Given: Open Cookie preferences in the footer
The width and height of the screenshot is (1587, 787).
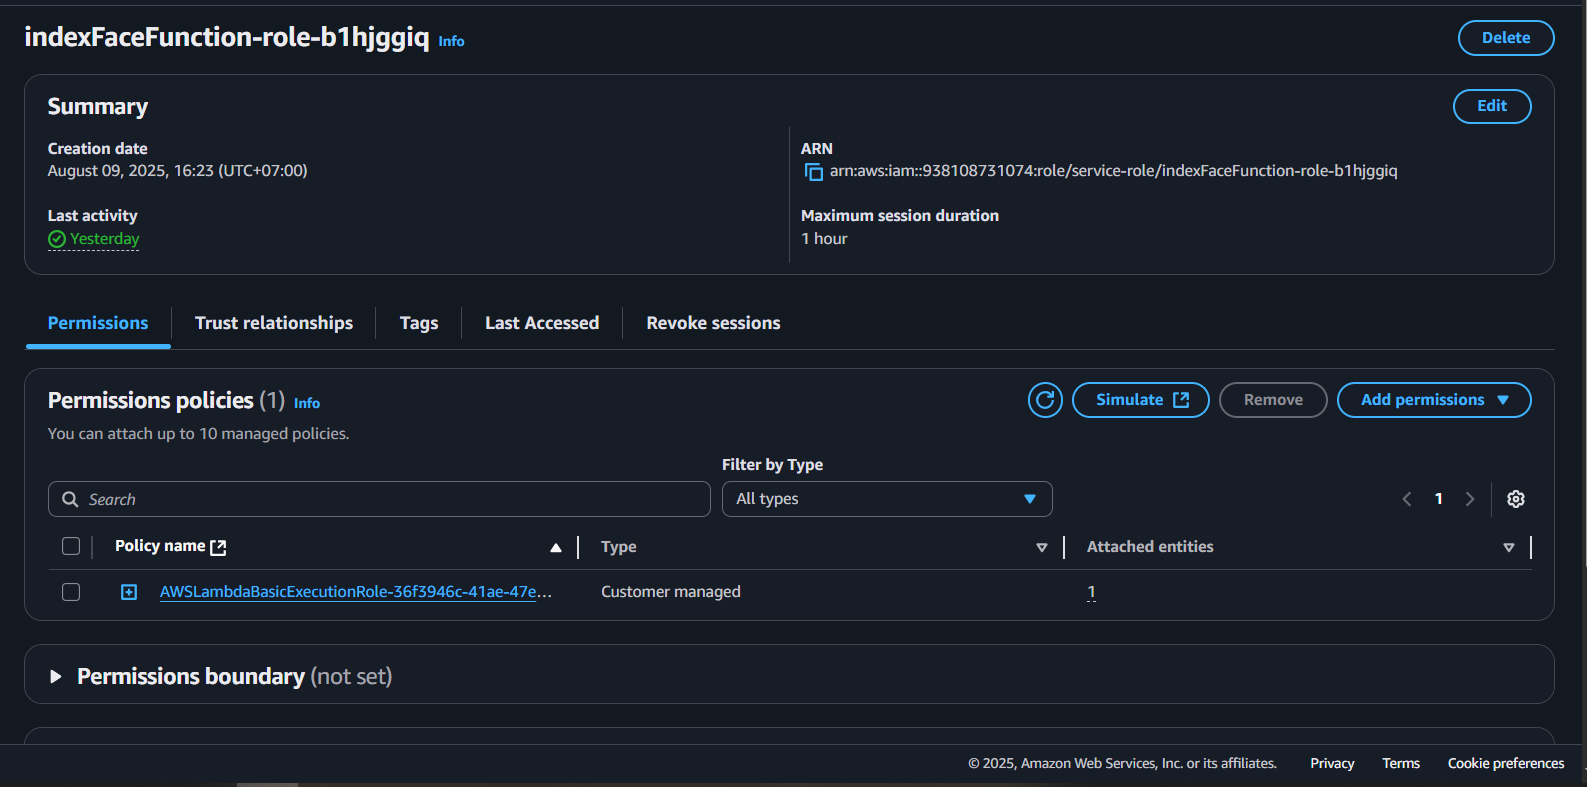Looking at the screenshot, I should click(x=1506, y=763).
